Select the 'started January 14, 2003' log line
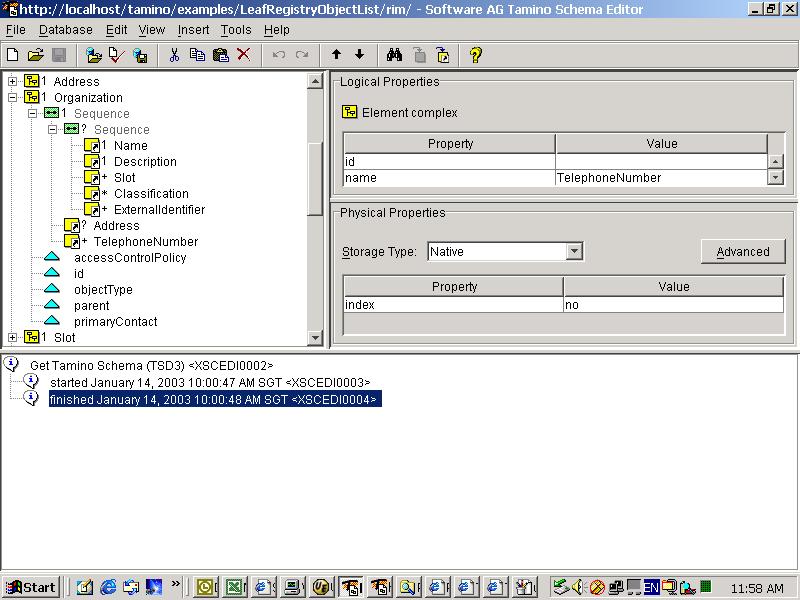The width and height of the screenshot is (800, 600). point(210,383)
